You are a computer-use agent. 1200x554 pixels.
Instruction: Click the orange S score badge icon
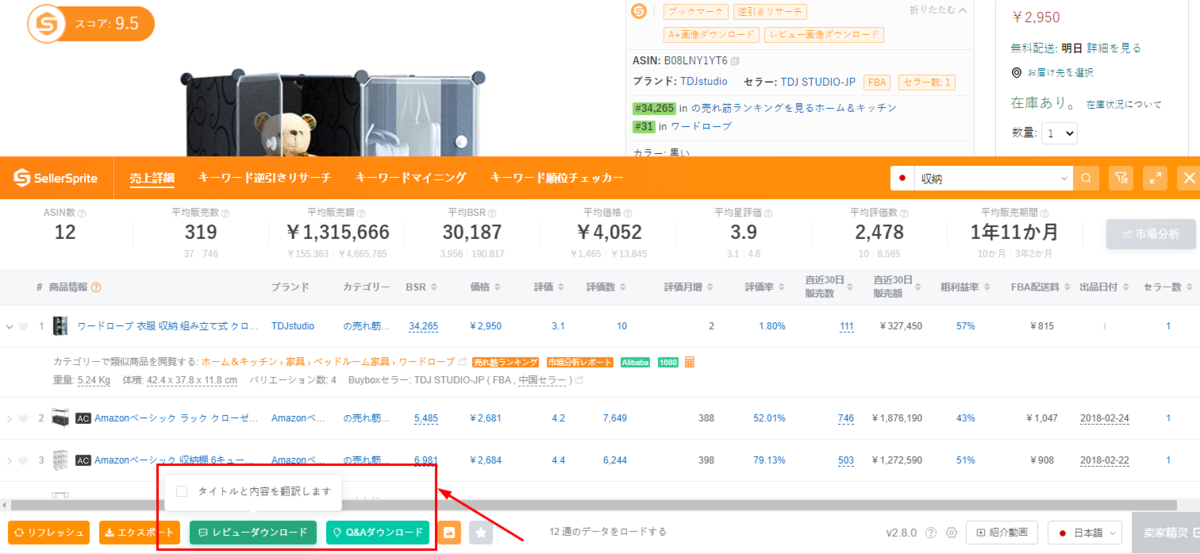click(45, 24)
